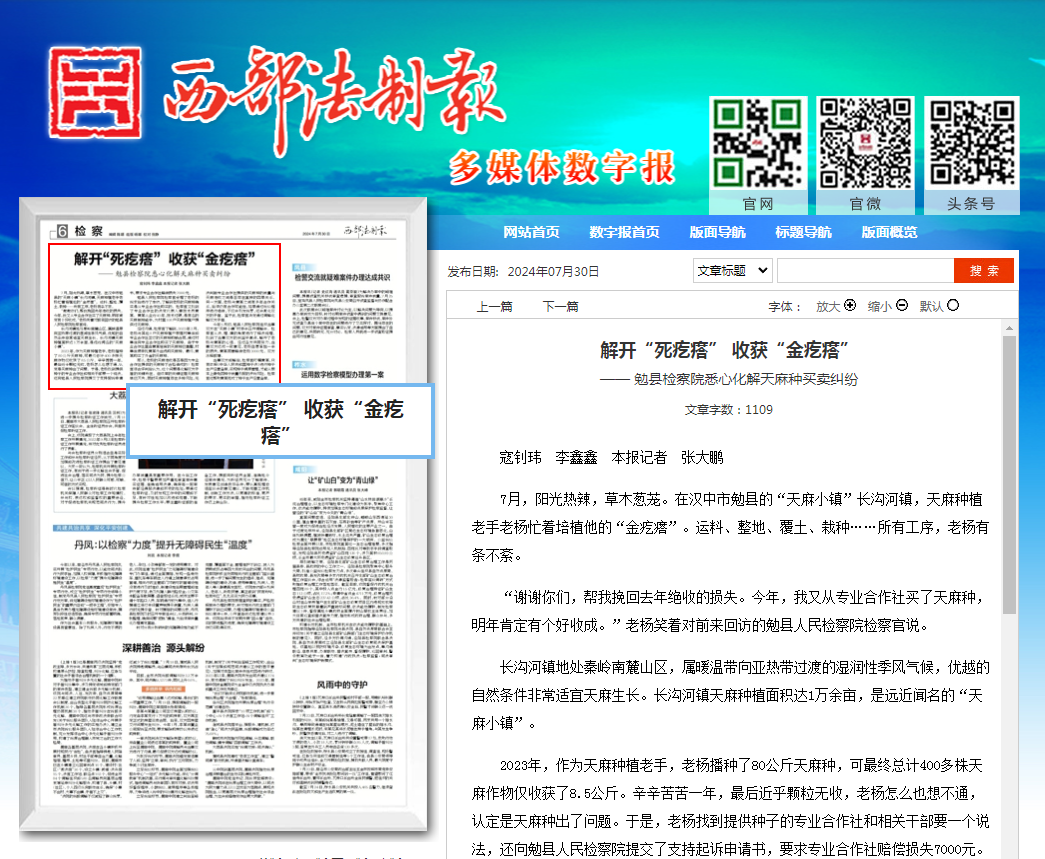Click the subtitle 勉县检察院悉心化解天麻种买卖纠纷

tap(729, 379)
